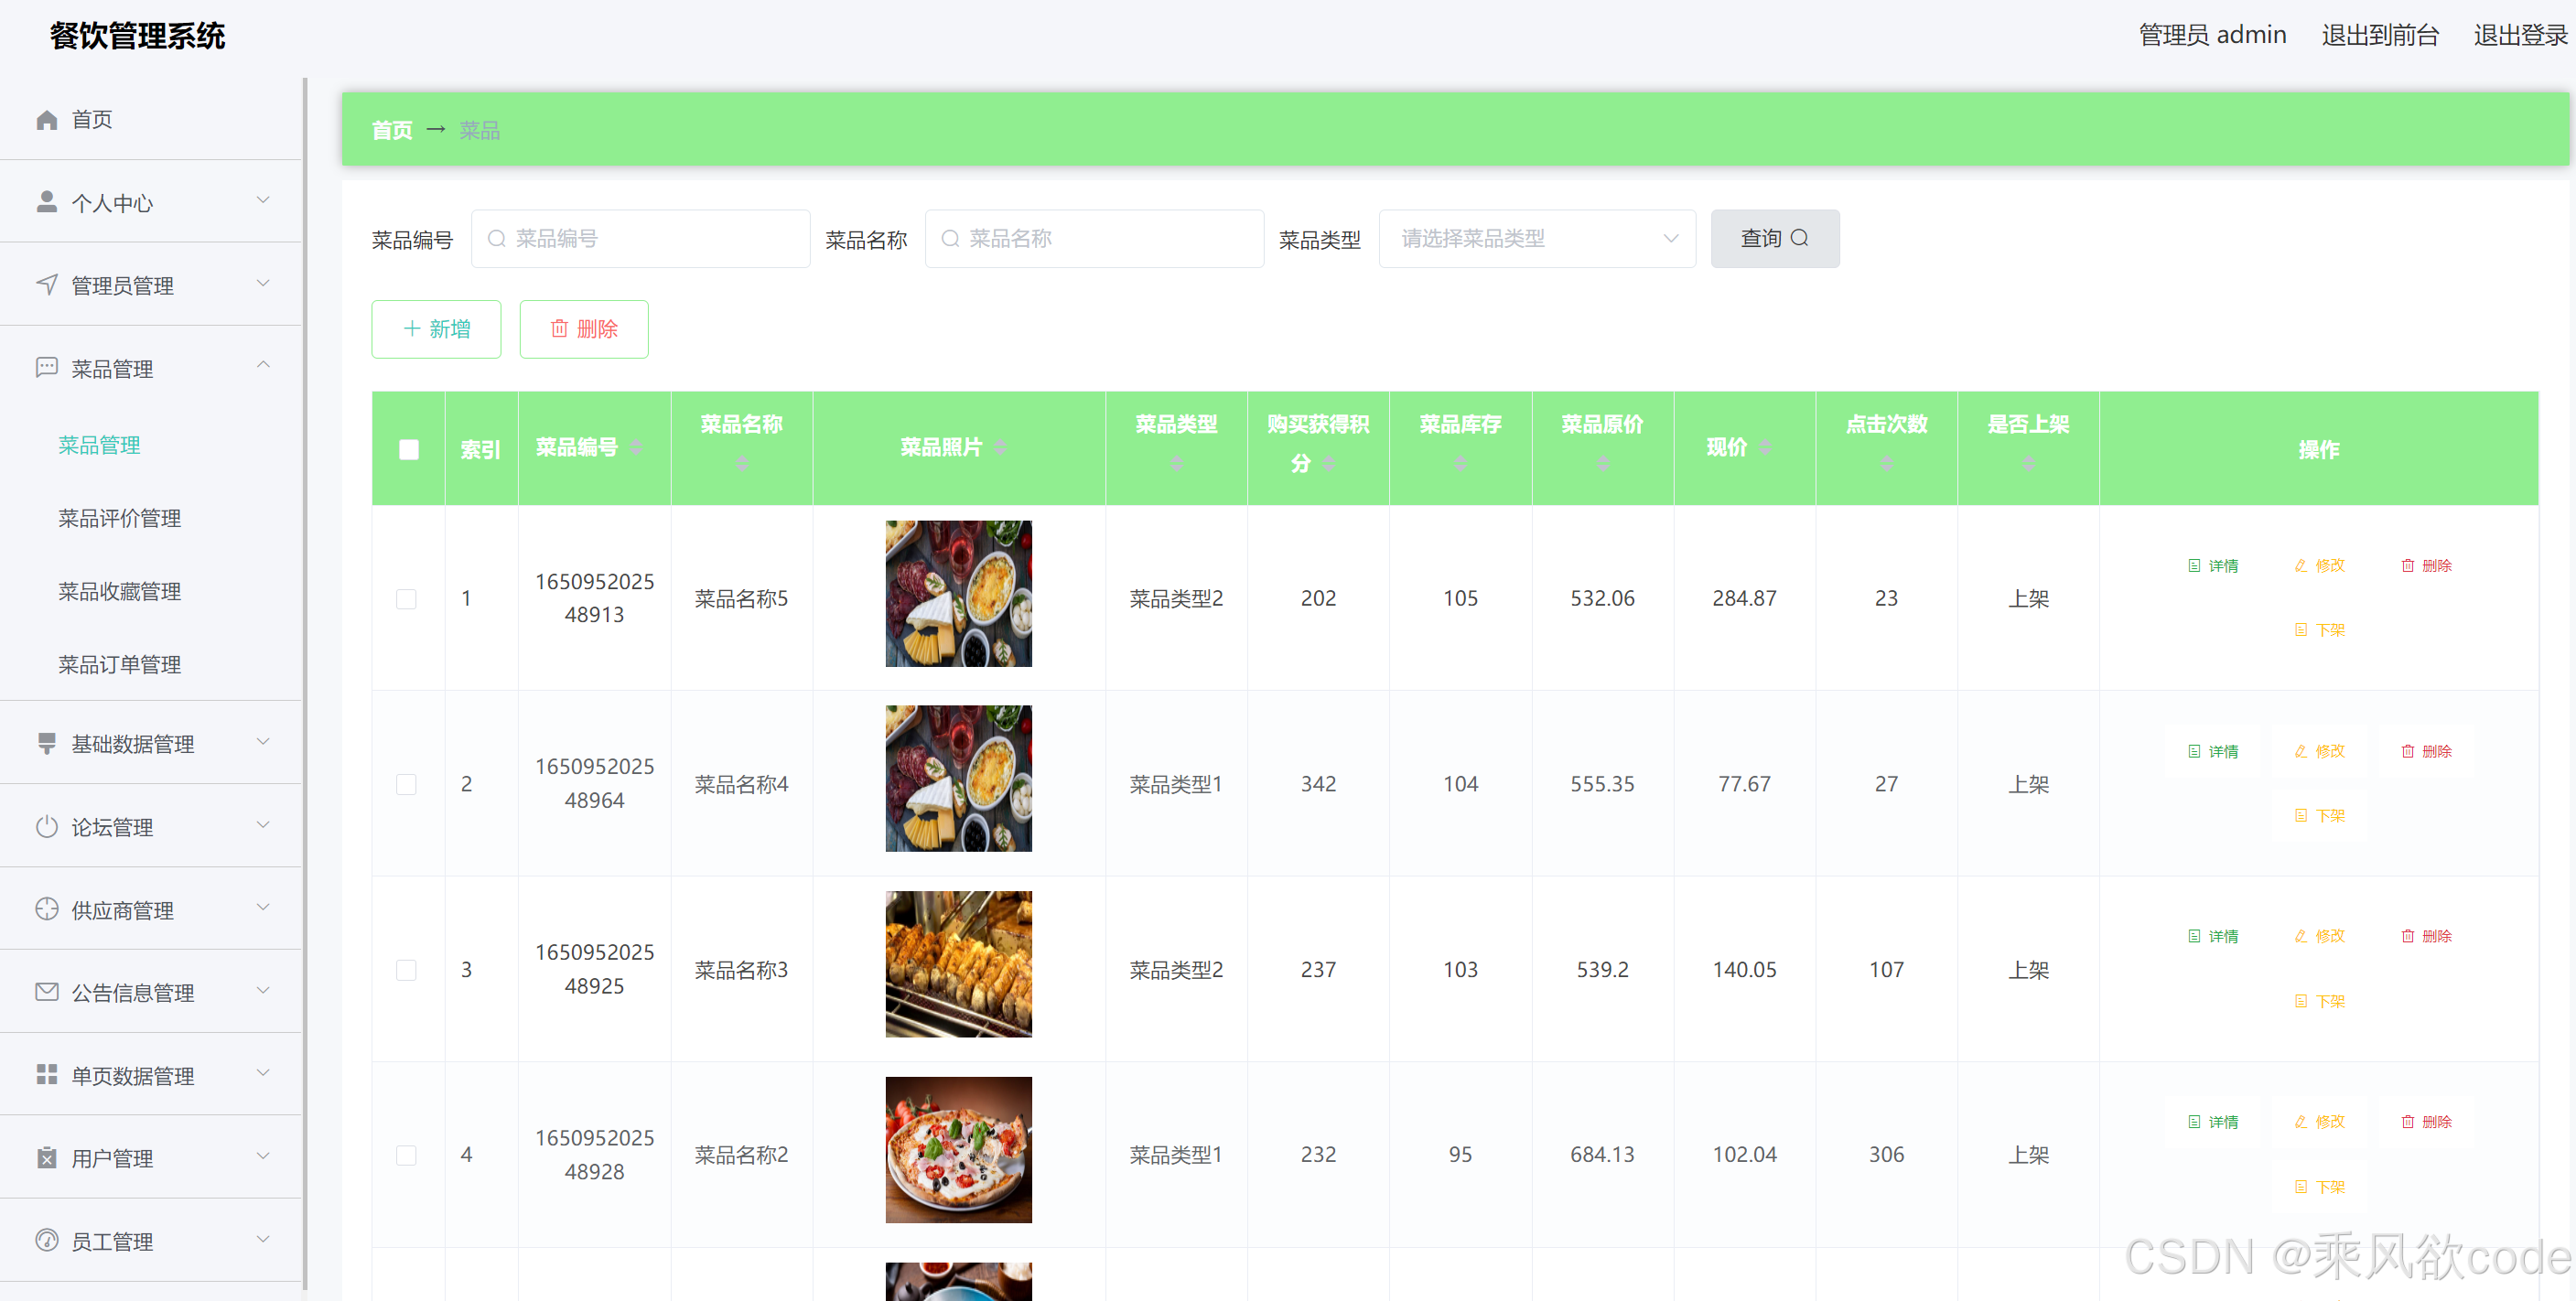Check the row checkbox for 菜品名称5
The image size is (2576, 1301).
(406, 599)
